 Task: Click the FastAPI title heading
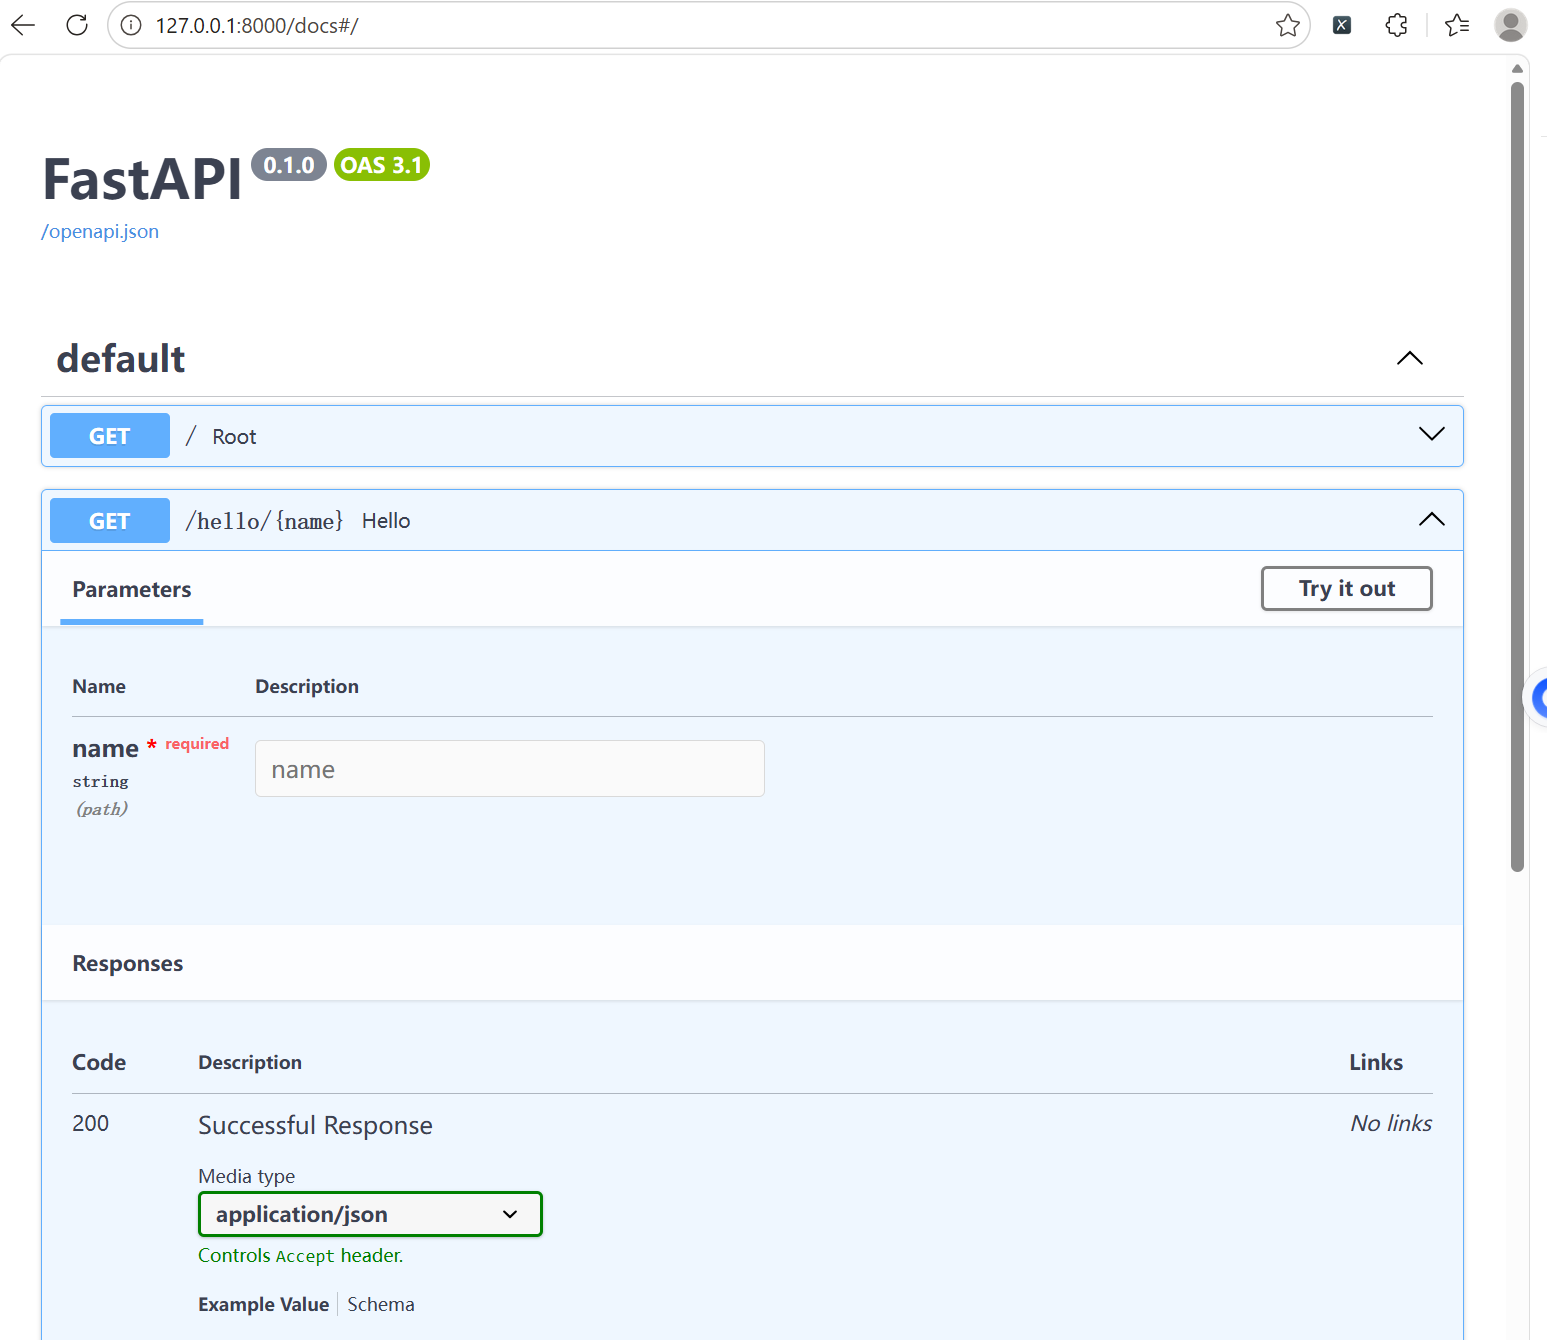click(x=142, y=180)
